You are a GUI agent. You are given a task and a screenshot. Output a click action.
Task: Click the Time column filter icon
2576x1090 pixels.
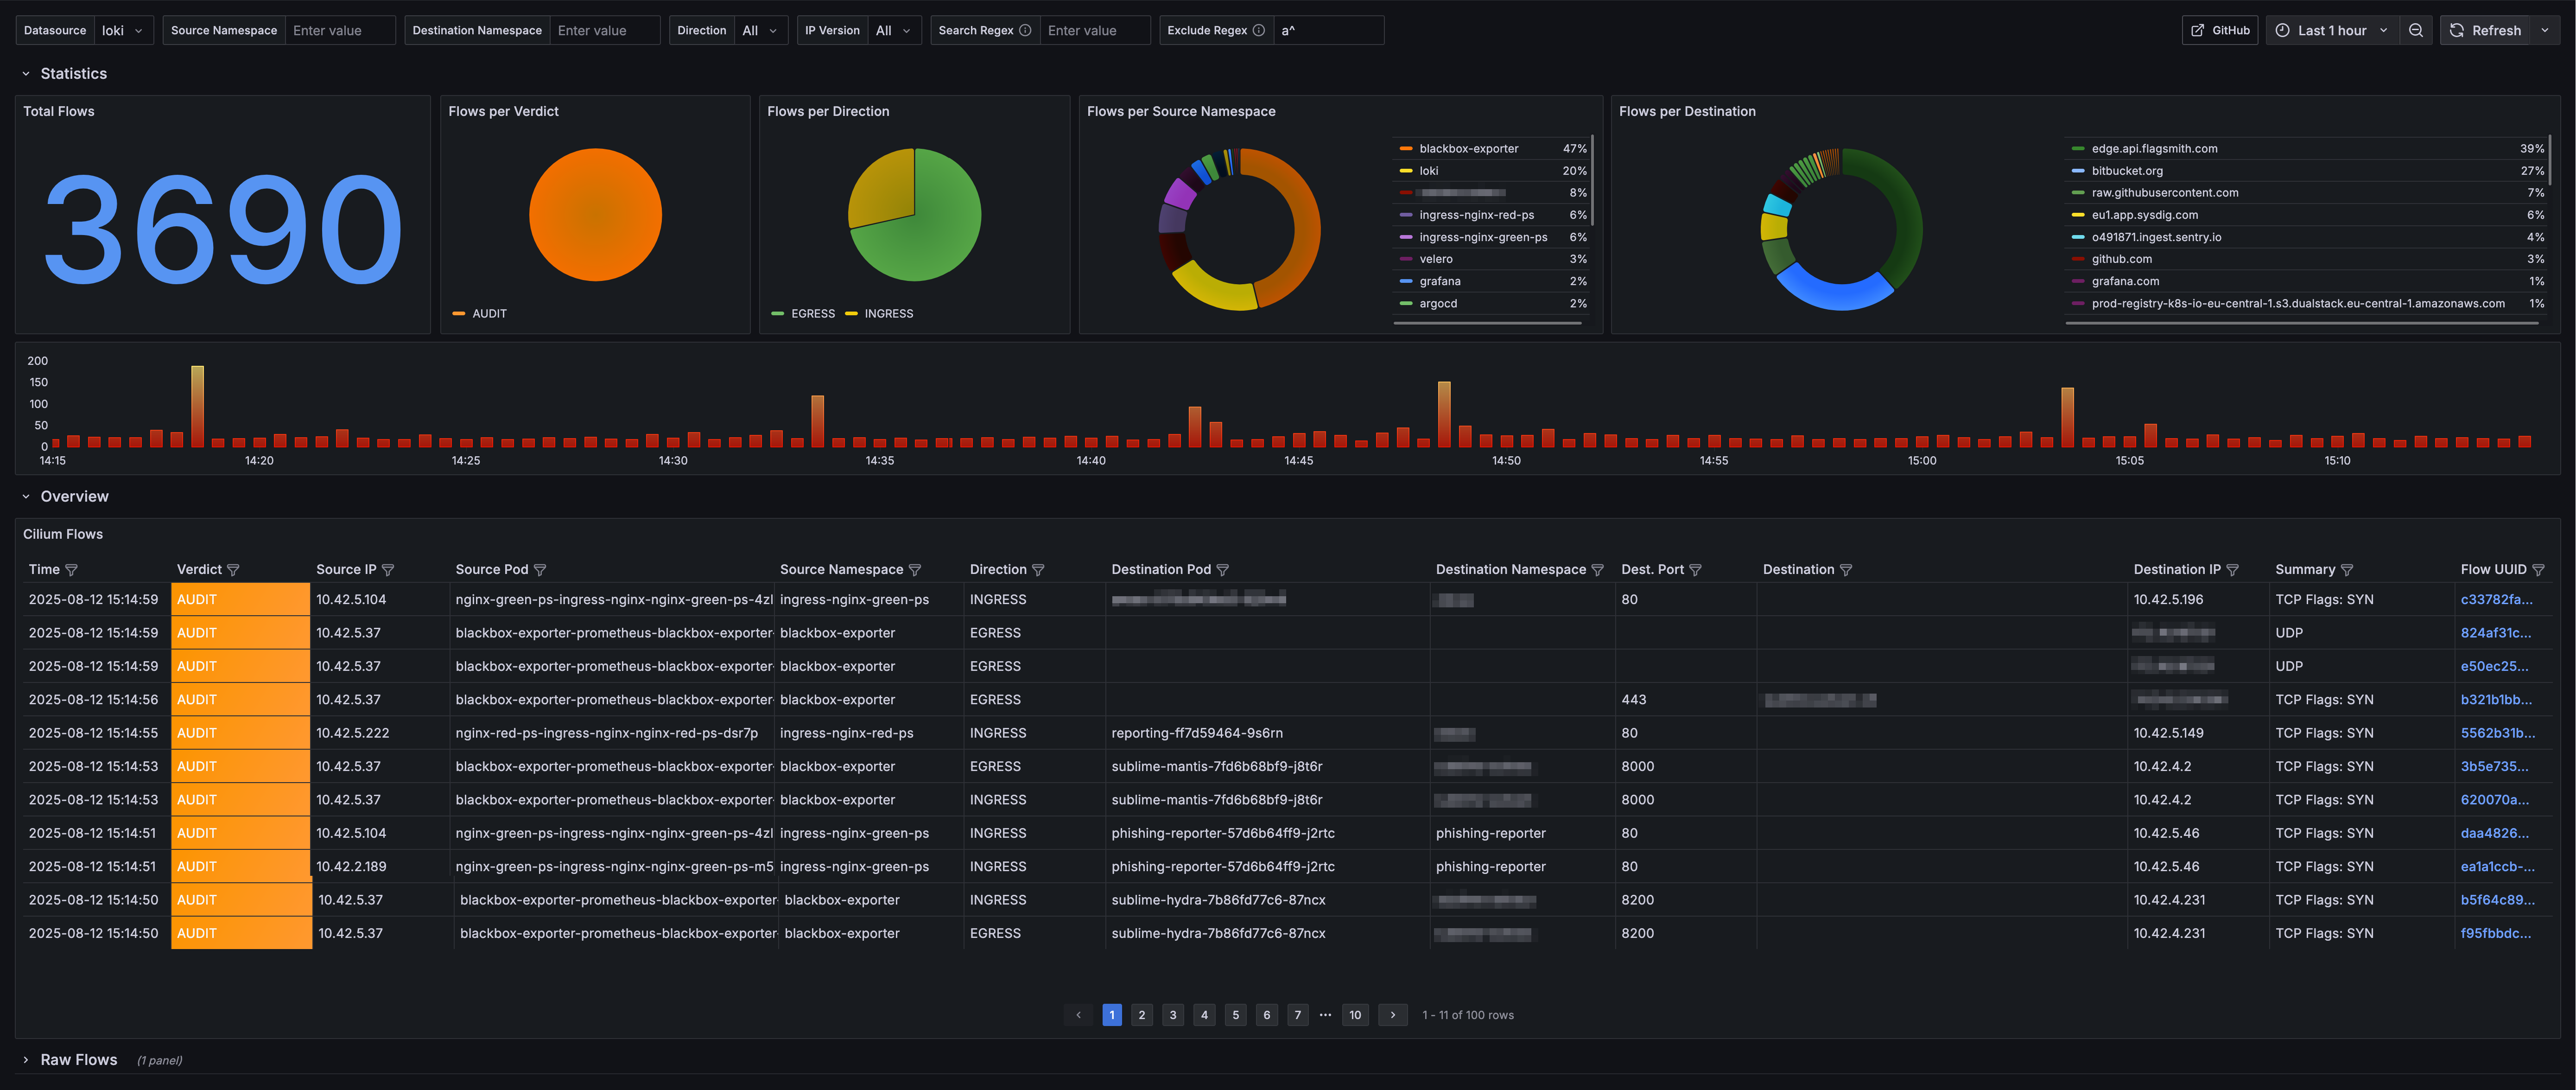[71, 570]
